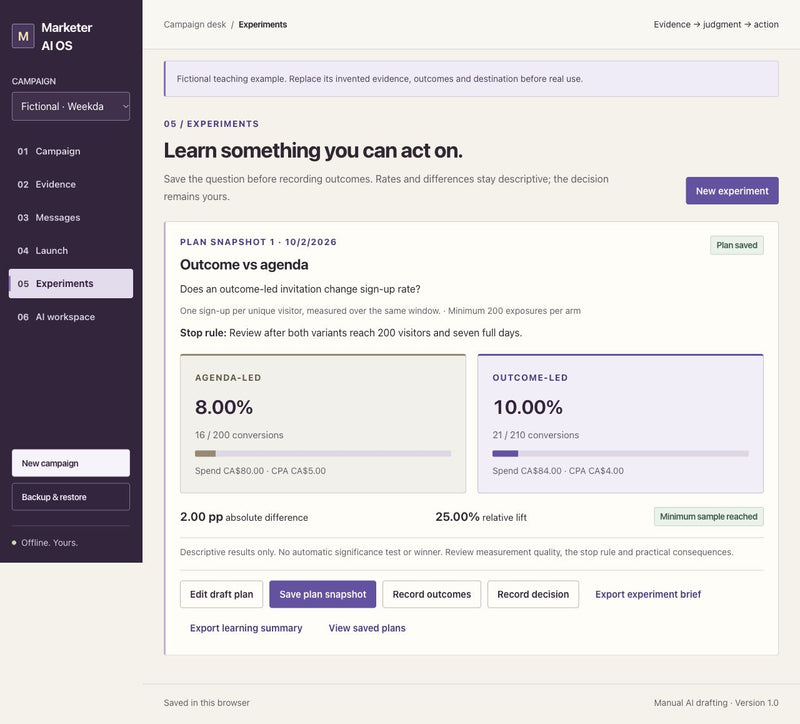Click Edit draft plan

pyautogui.click(x=221, y=594)
